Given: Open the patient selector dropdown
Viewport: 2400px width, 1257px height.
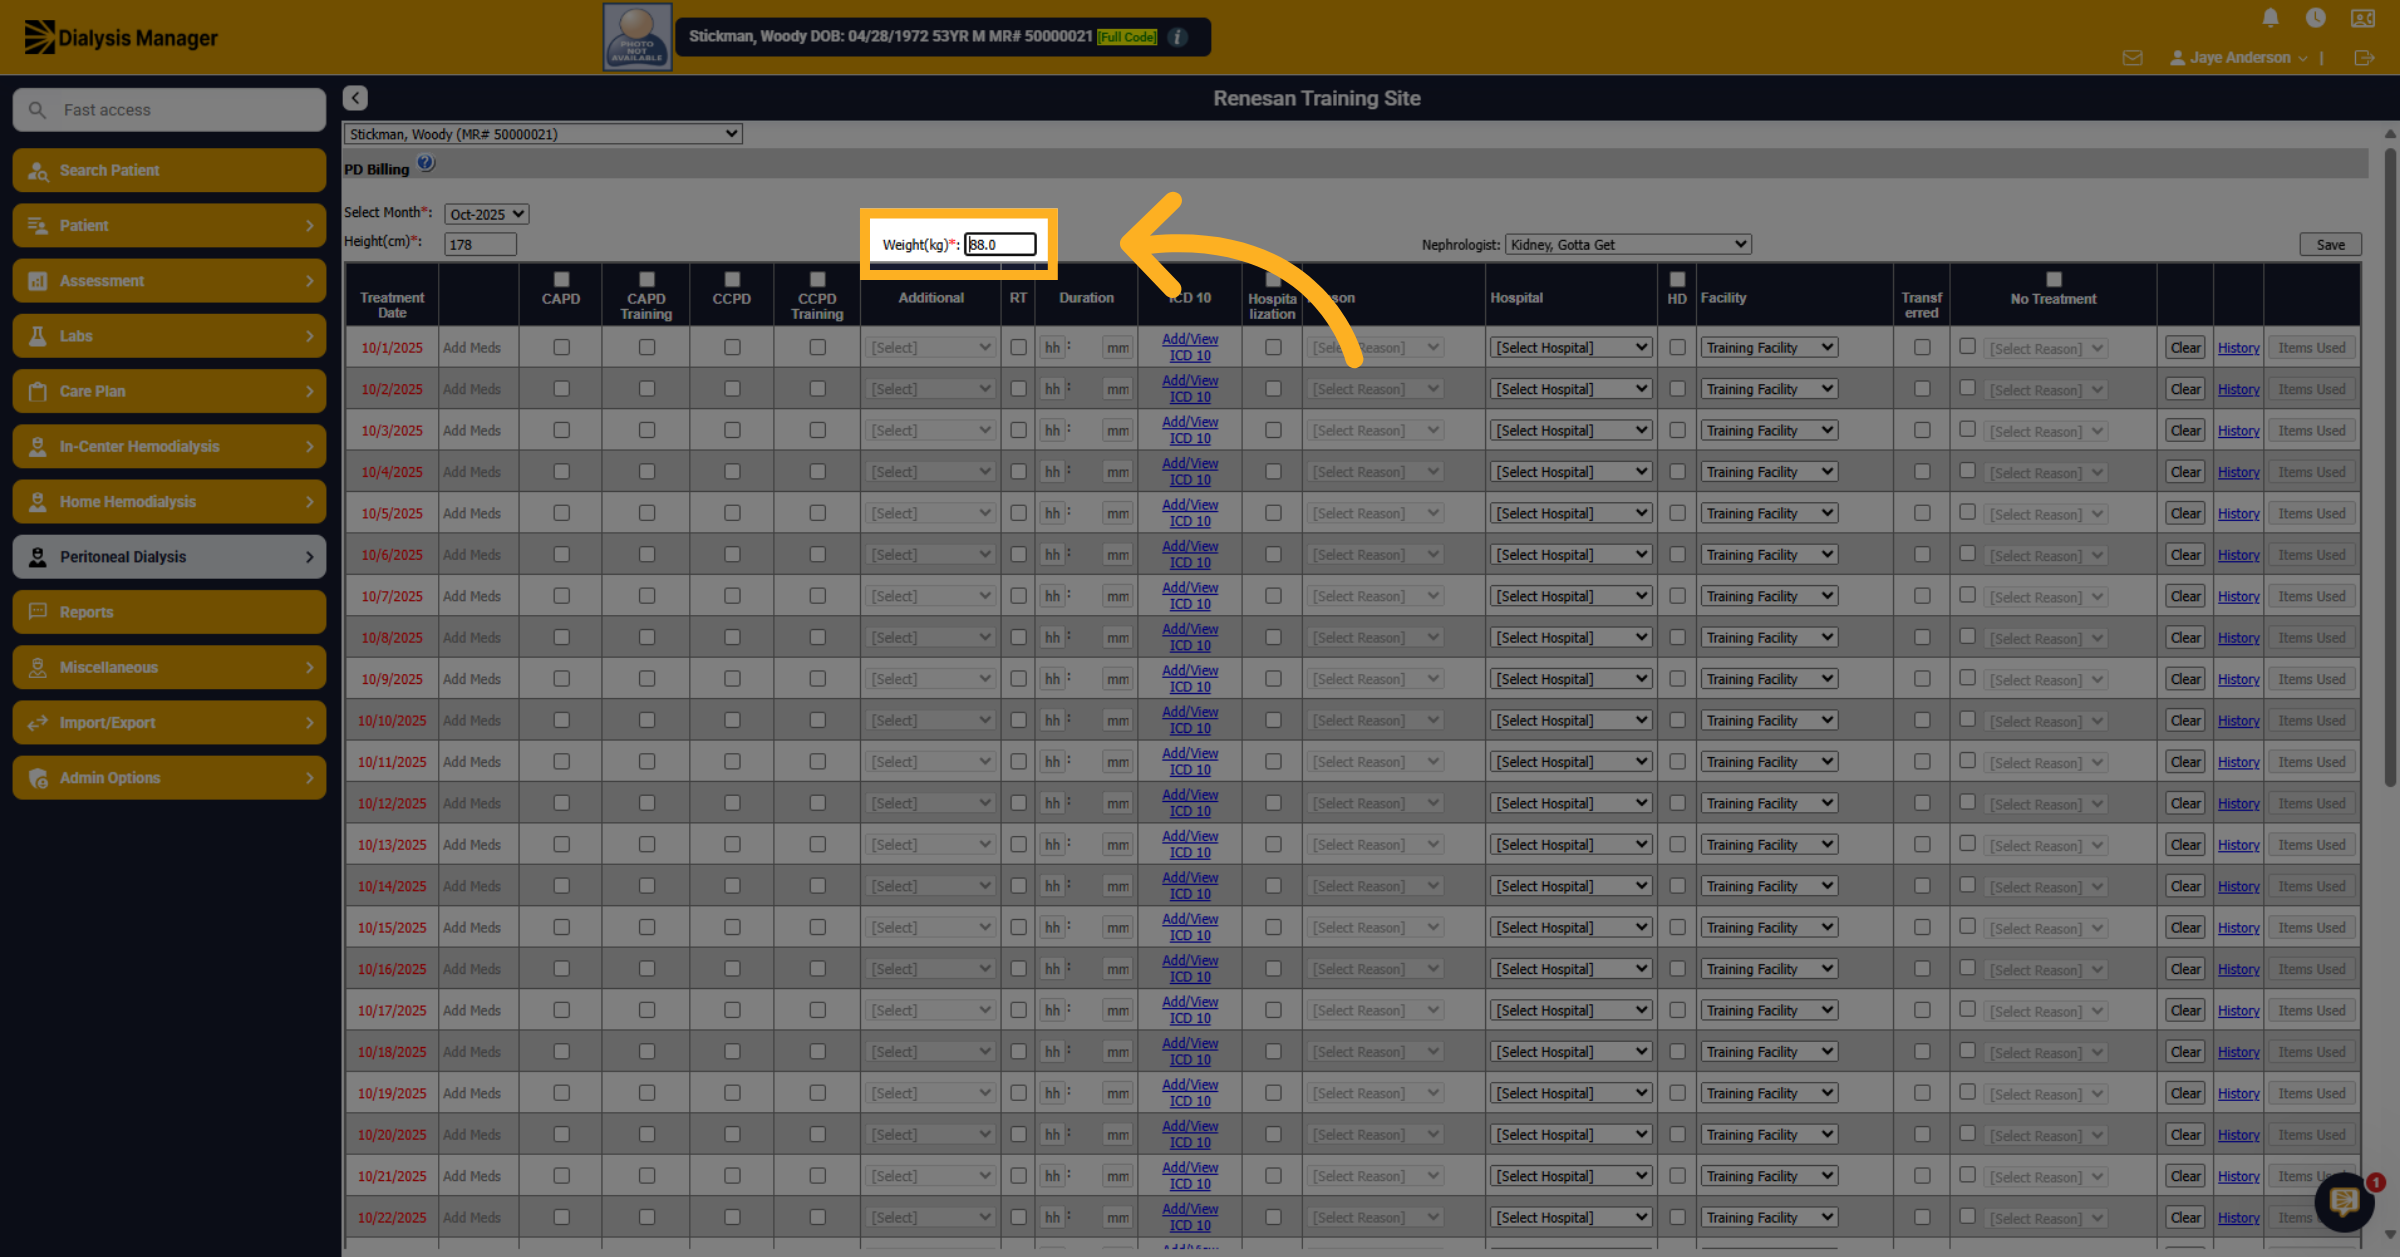Looking at the screenshot, I should click(542, 134).
